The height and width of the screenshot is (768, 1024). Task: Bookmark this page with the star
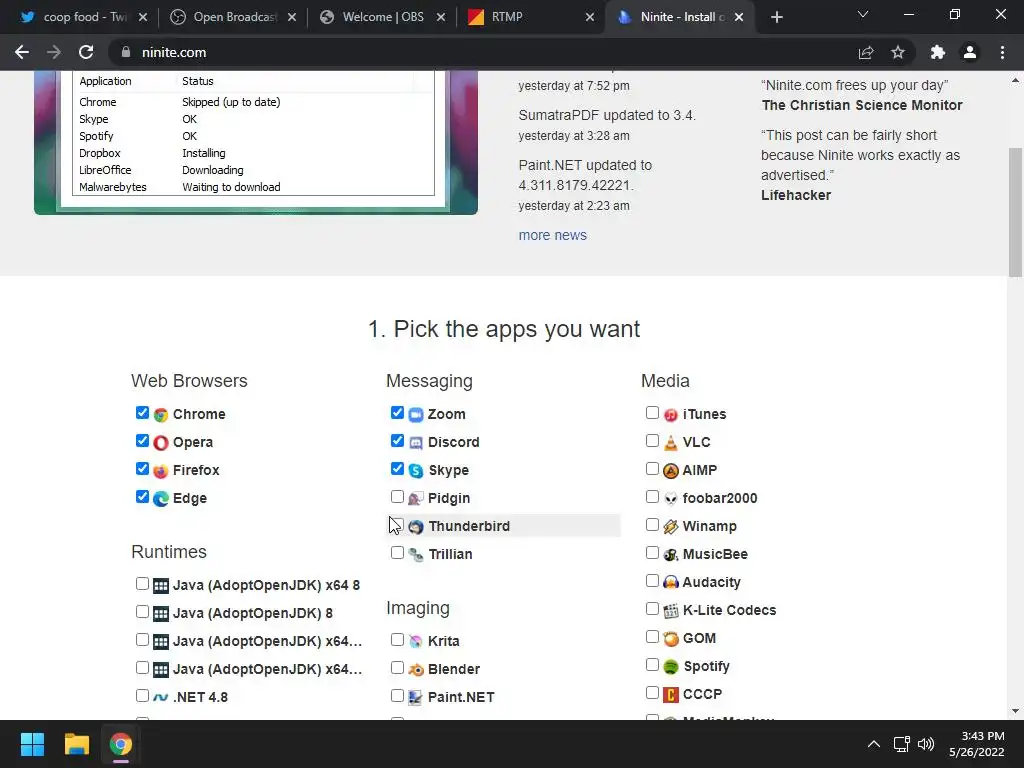898,52
